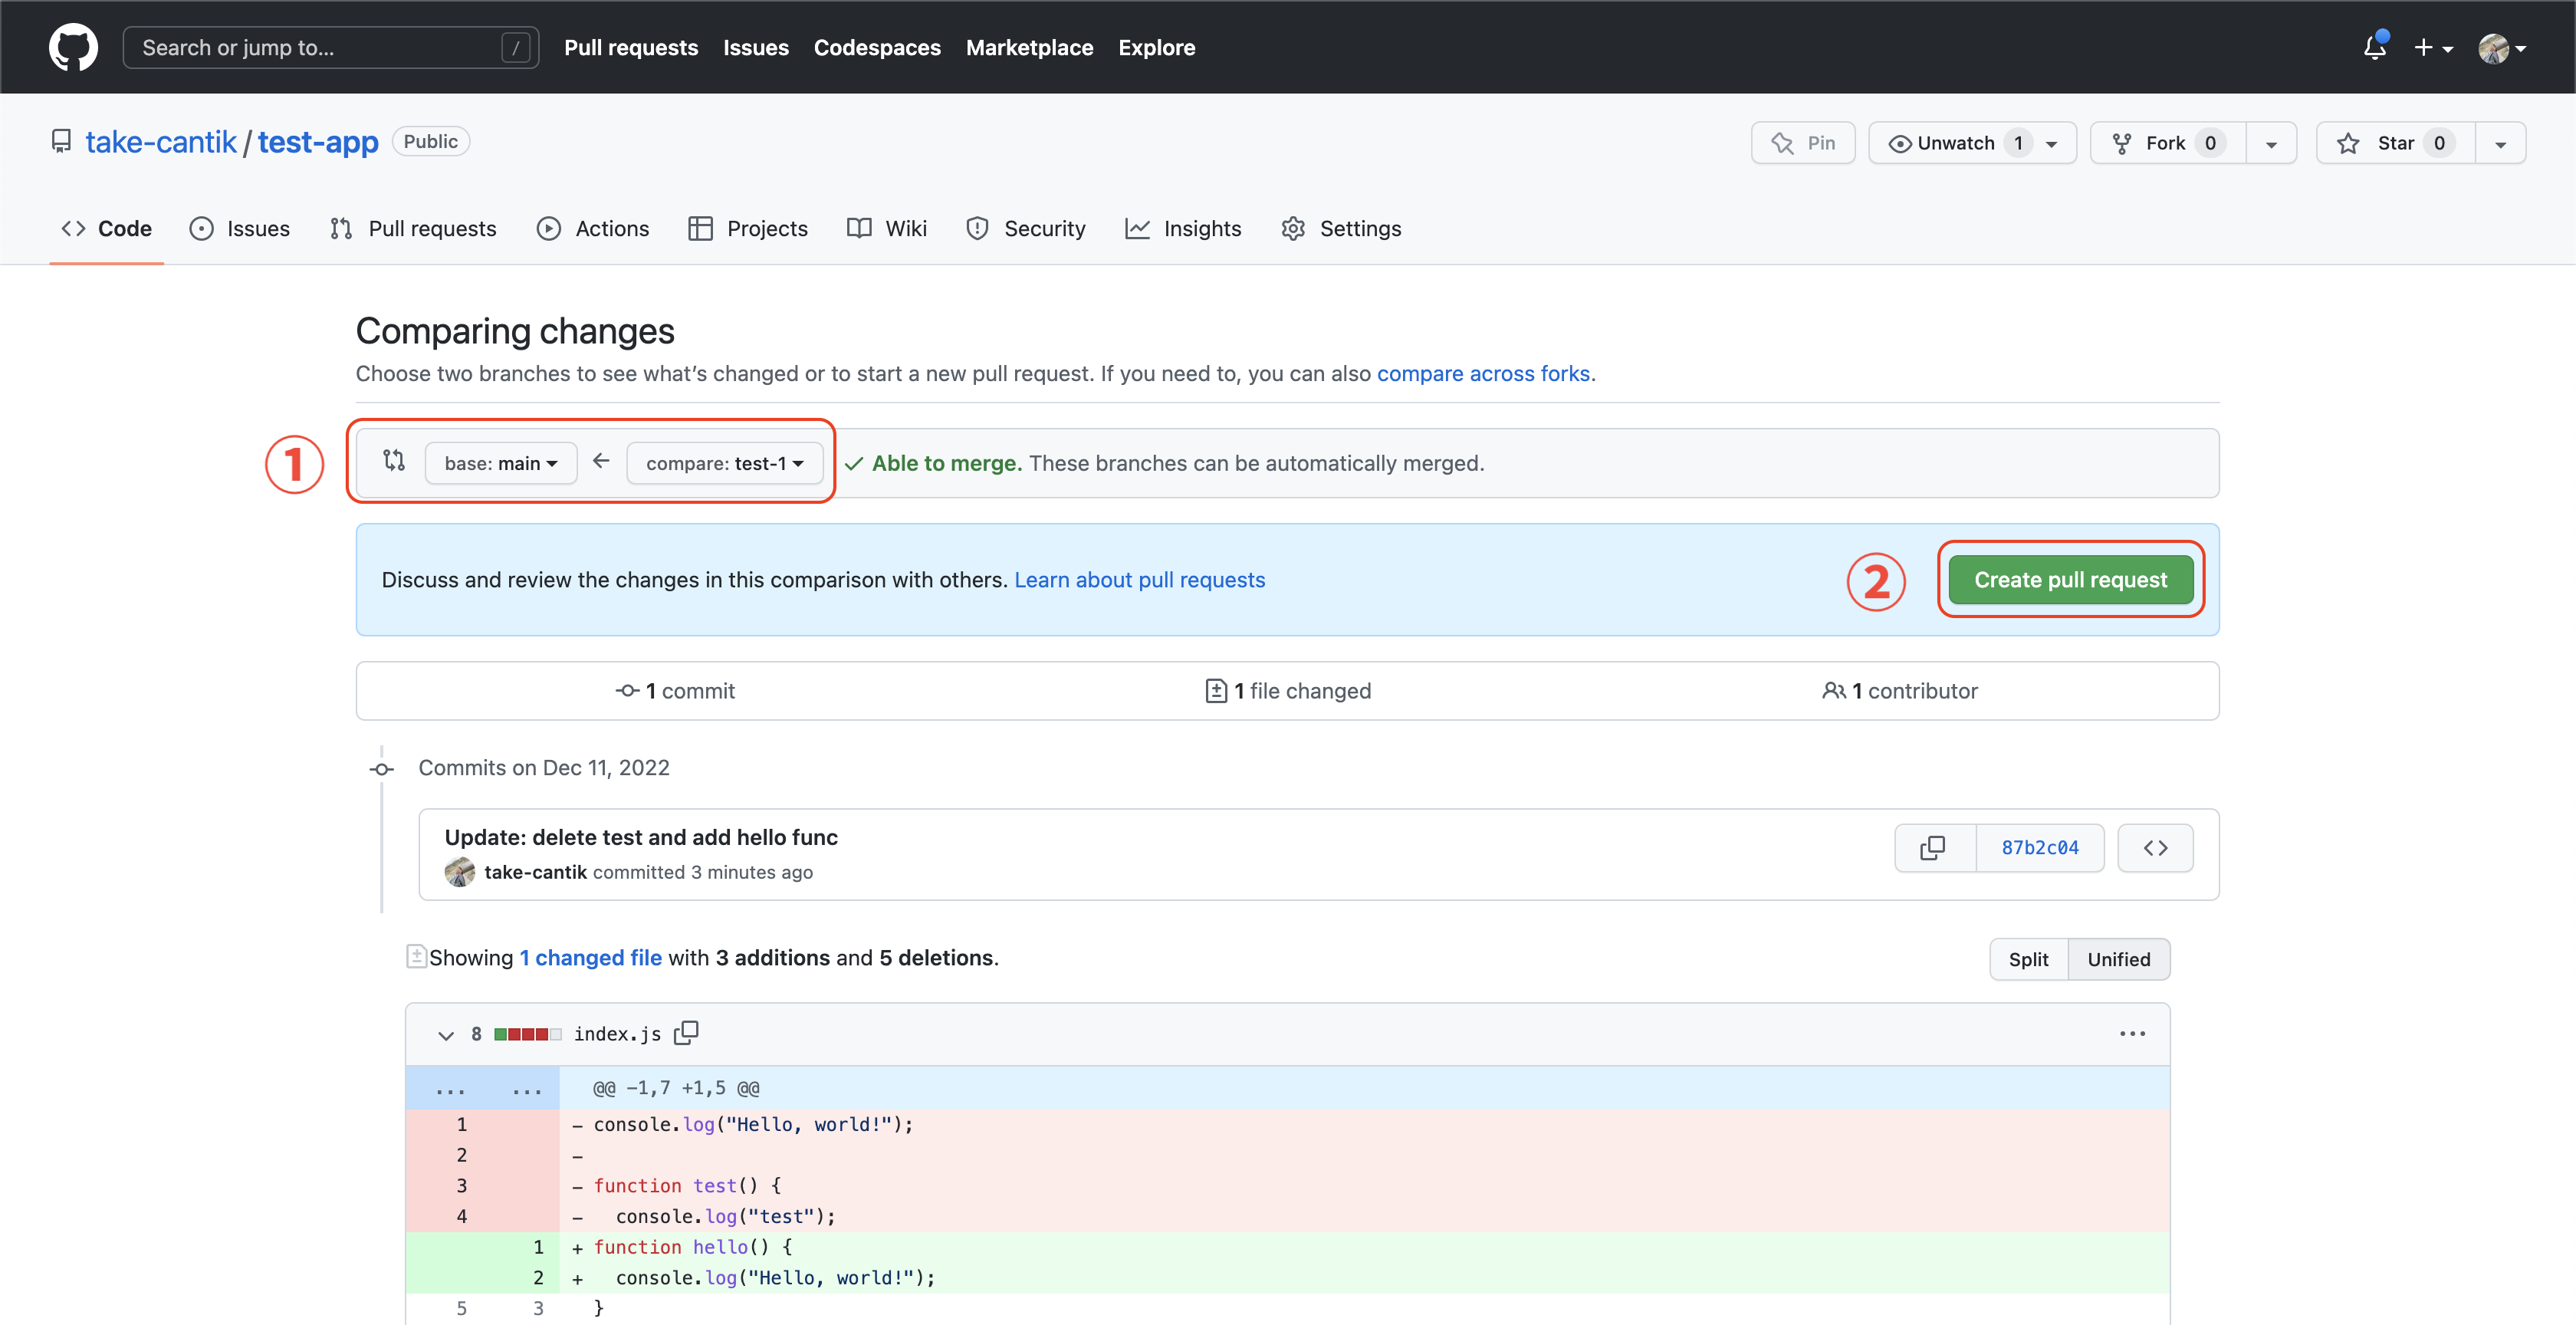The width and height of the screenshot is (2576, 1325).
Task: Copy full commit SHA icon
Action: [x=1933, y=848]
